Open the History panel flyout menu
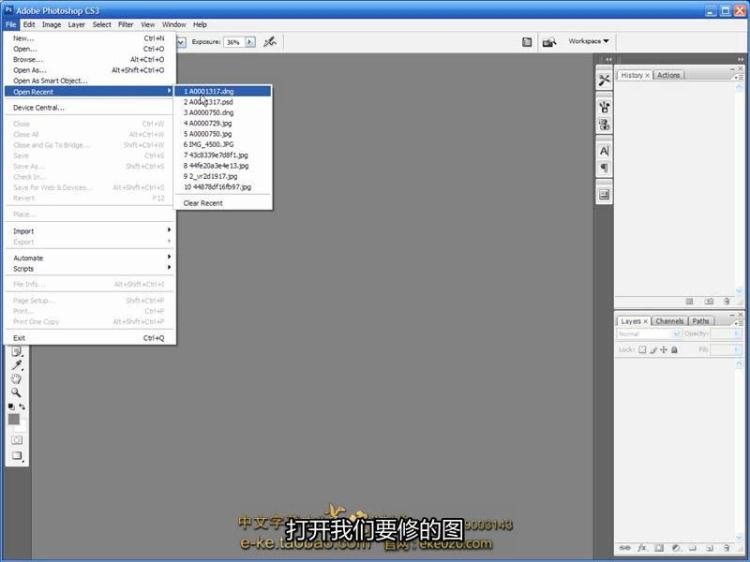 pos(739,77)
